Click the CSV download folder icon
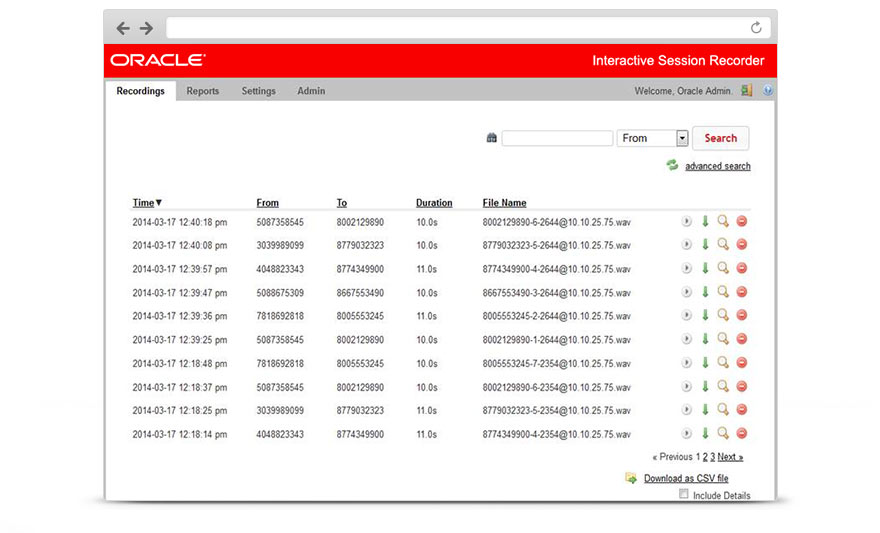Image resolution: width=880 pixels, height=533 pixels. coord(631,478)
